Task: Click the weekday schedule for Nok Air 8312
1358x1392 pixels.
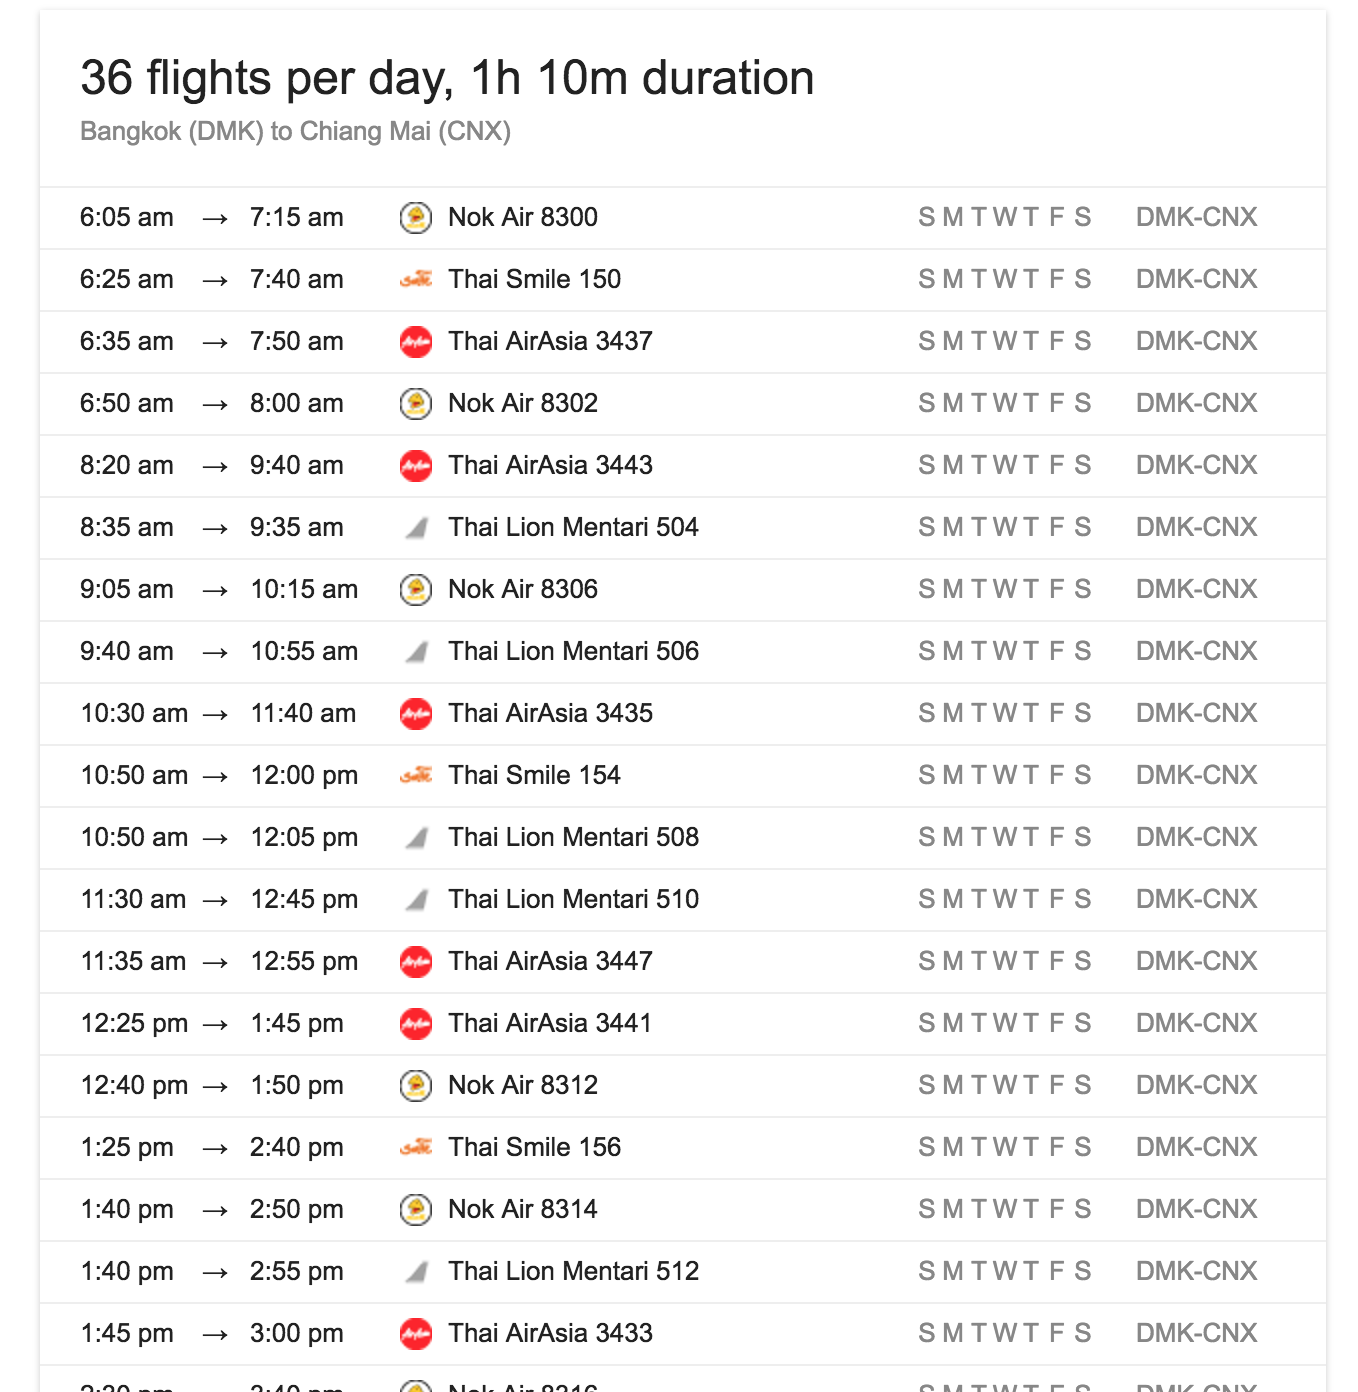Action: 1004,1085
